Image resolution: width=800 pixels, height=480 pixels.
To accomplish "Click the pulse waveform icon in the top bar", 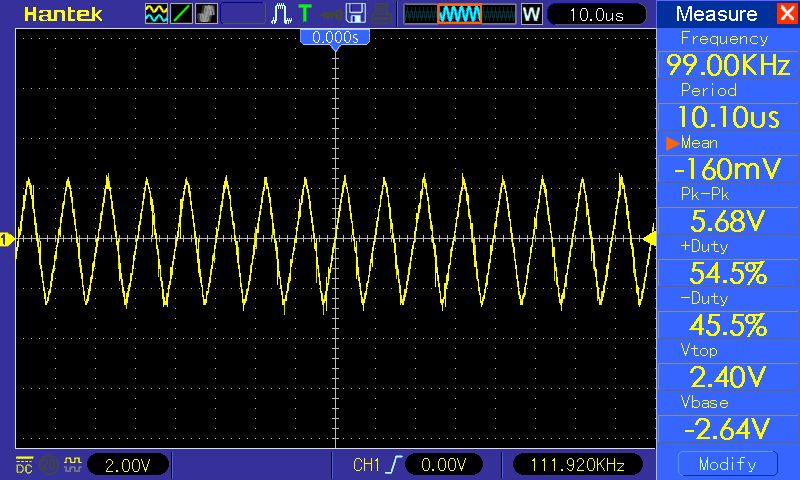I will [x=281, y=14].
